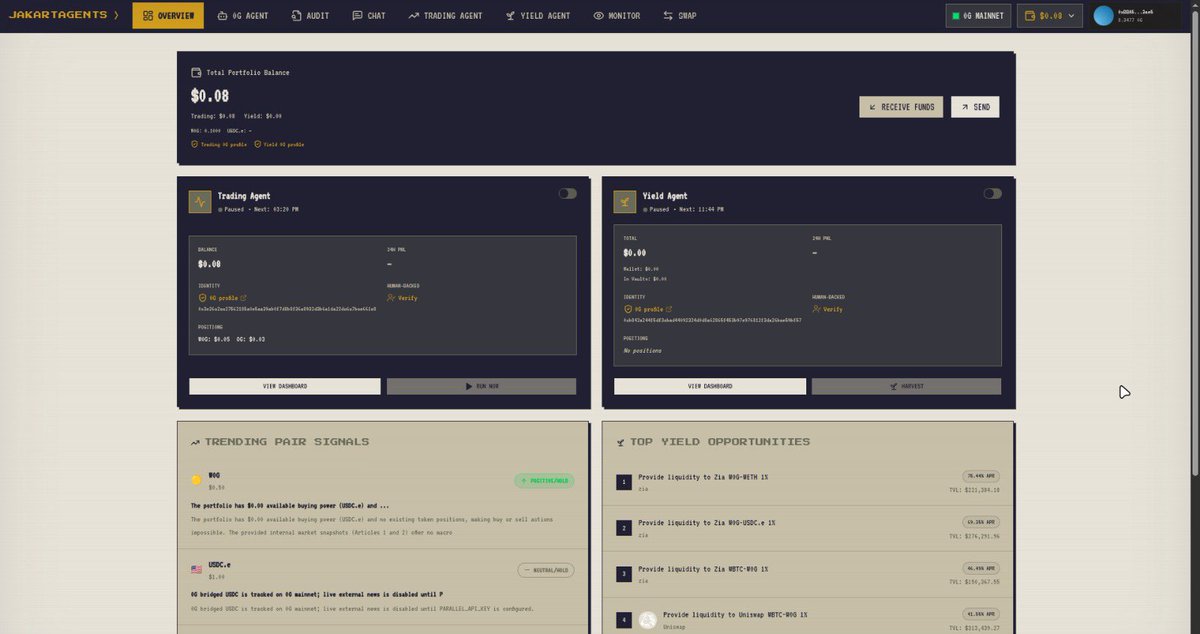Click the NEUTRAL/HOLD signal badge
Image resolution: width=1200 pixels, height=634 pixels.
coord(546,570)
